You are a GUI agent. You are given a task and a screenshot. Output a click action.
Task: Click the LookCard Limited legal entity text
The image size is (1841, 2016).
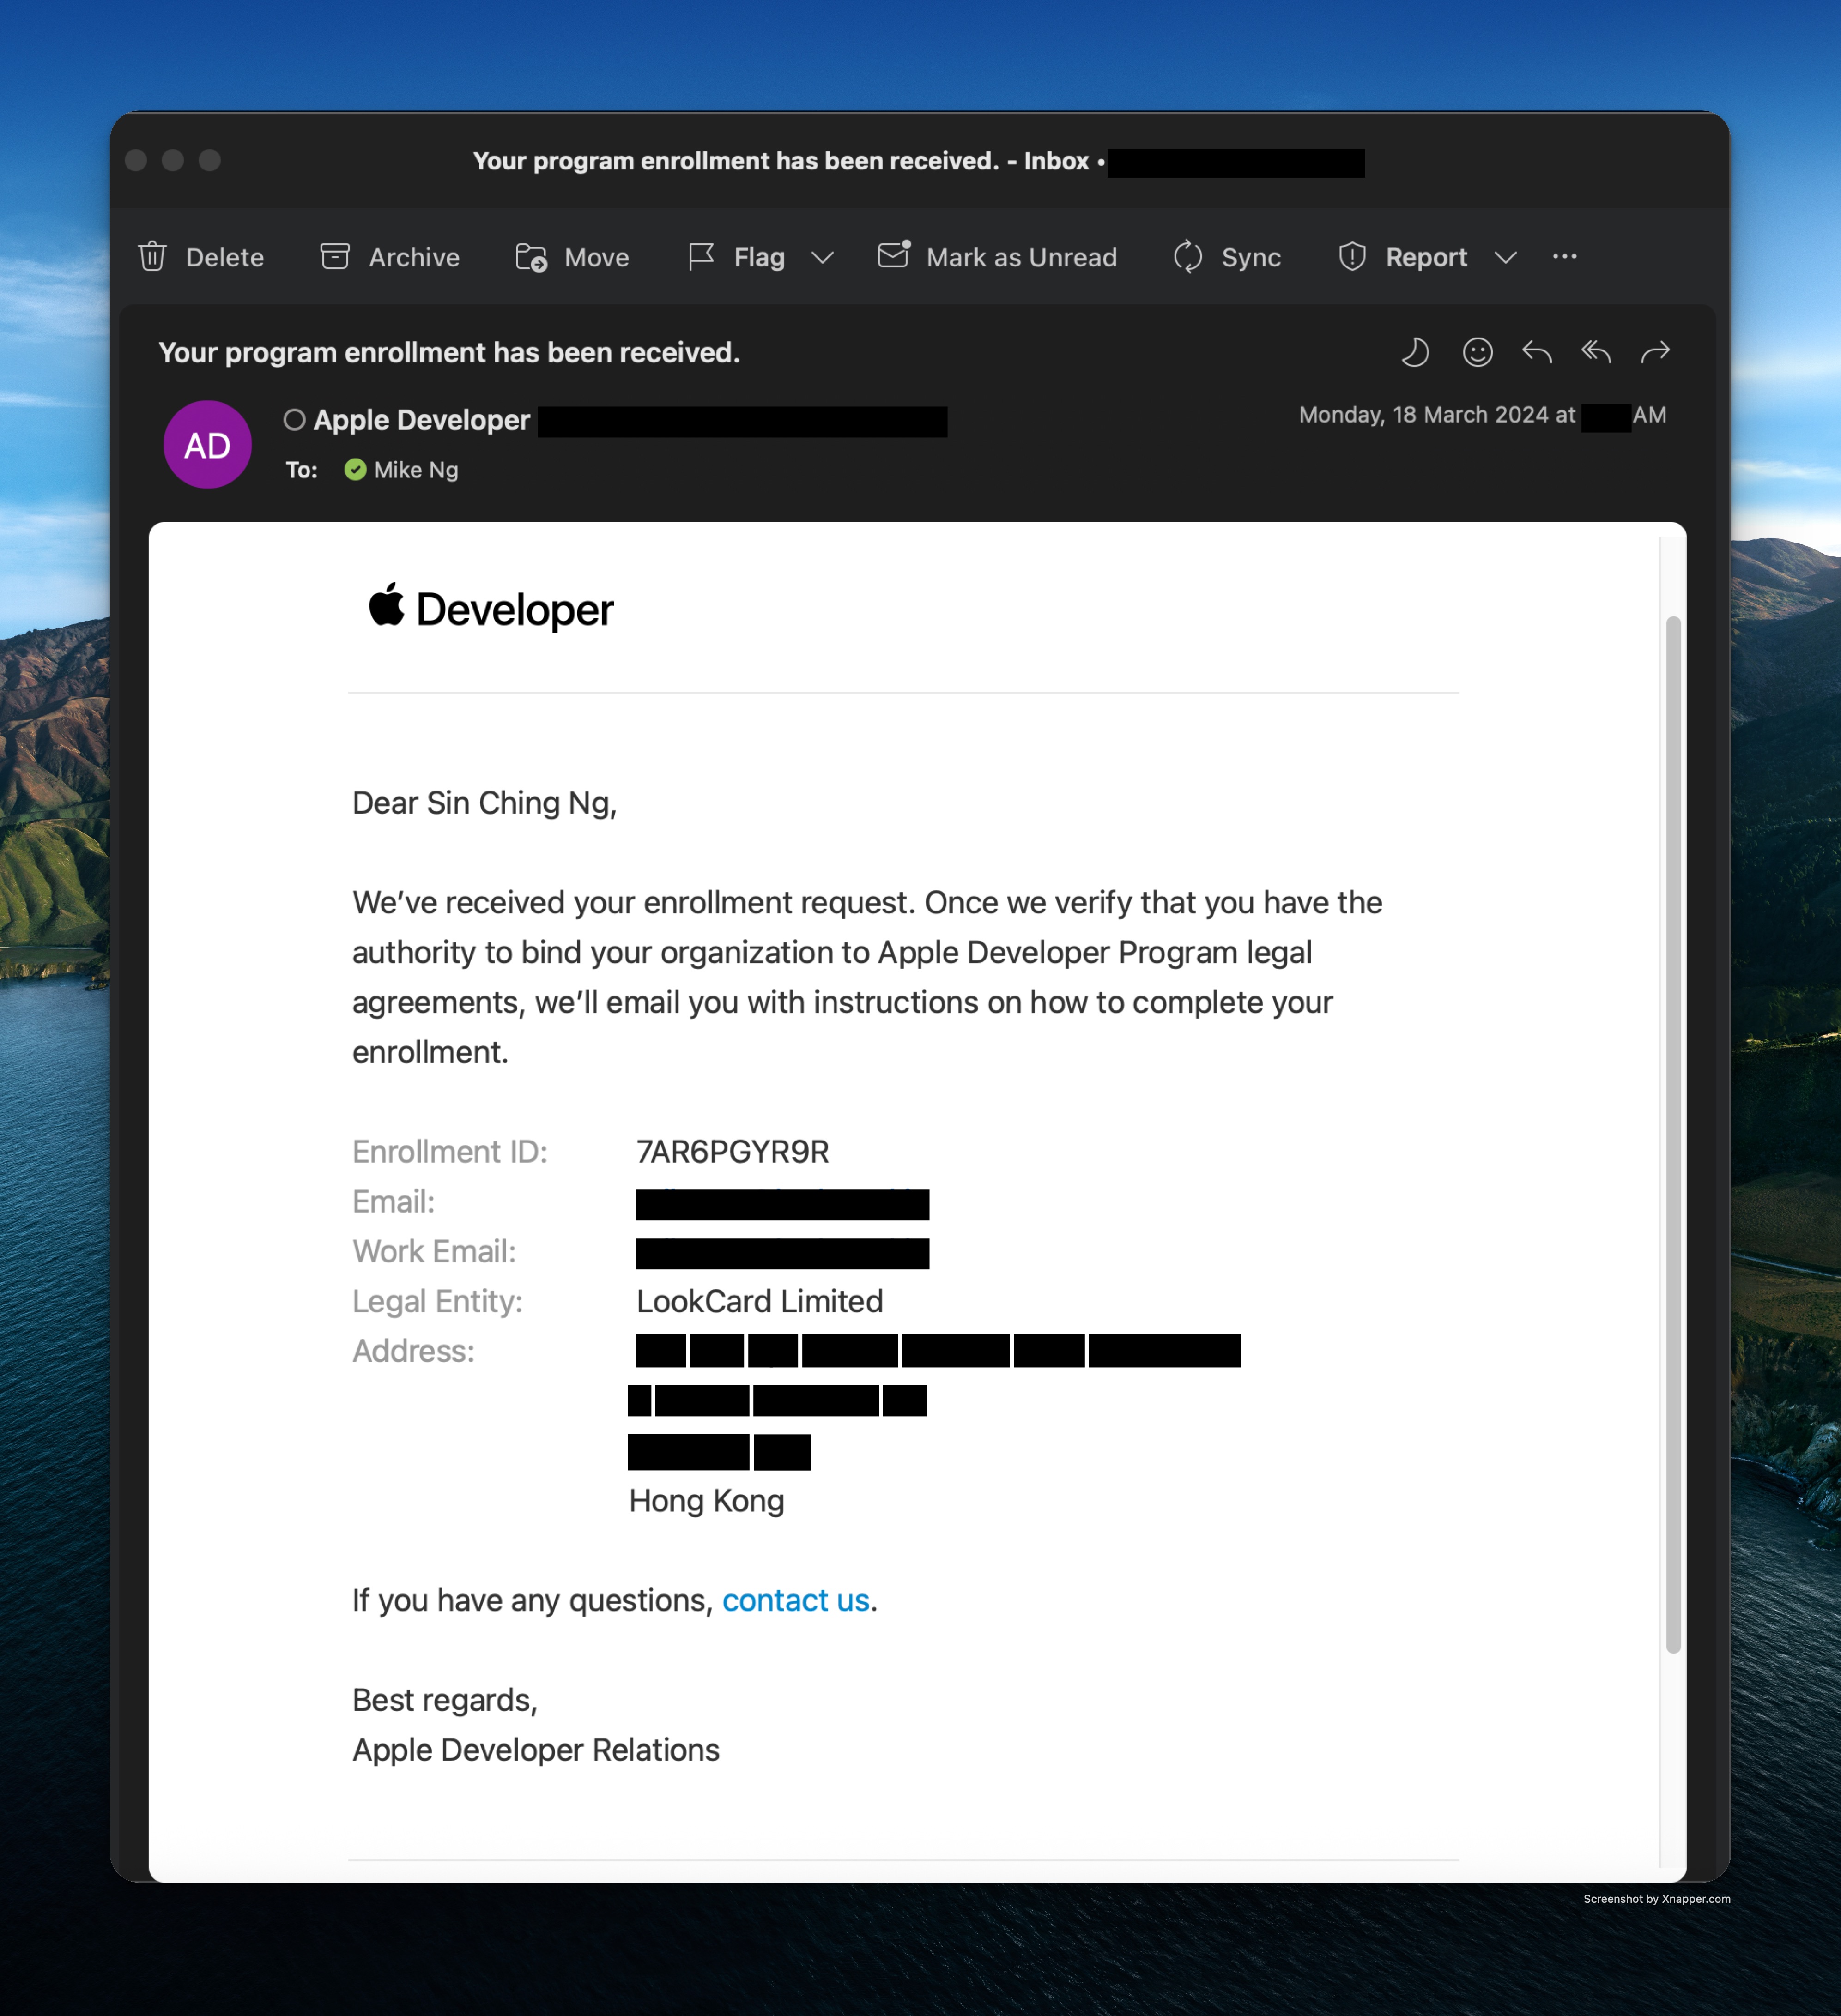[759, 1301]
